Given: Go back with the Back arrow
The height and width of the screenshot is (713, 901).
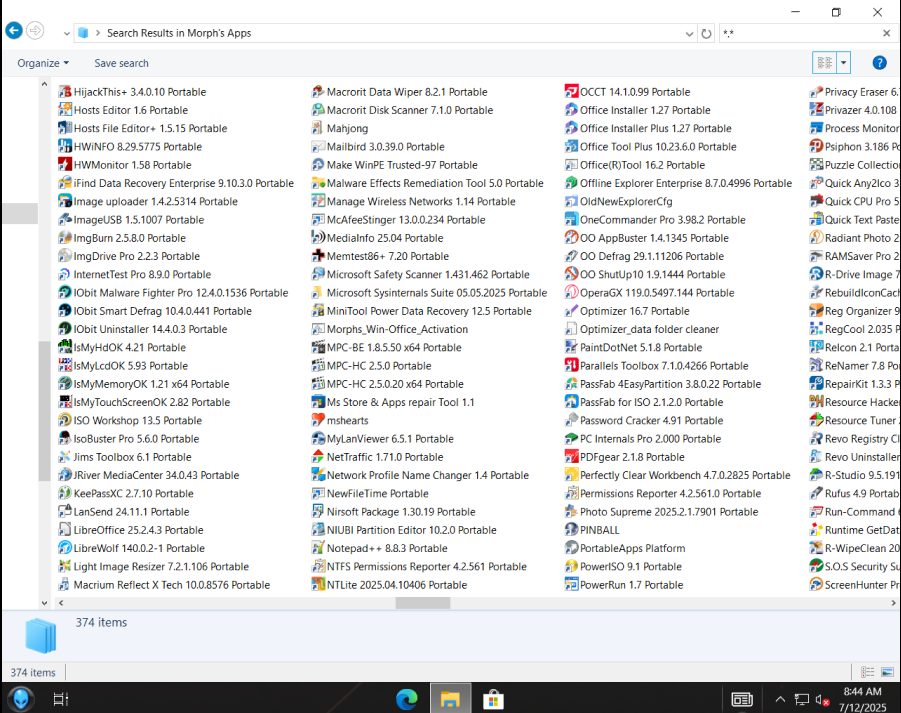Looking at the screenshot, I should [14, 31].
